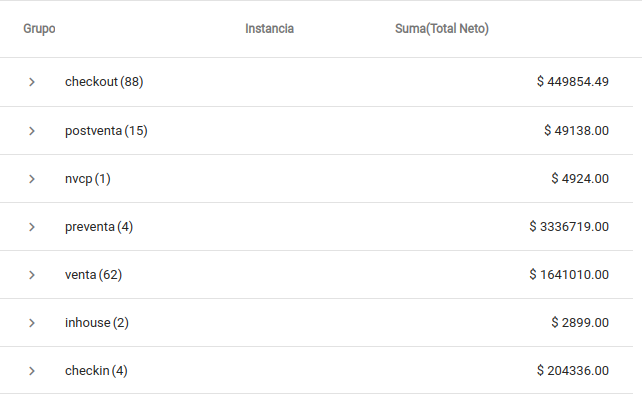Expand the preventa group chevron
The height and width of the screenshot is (412, 642).
32,227
